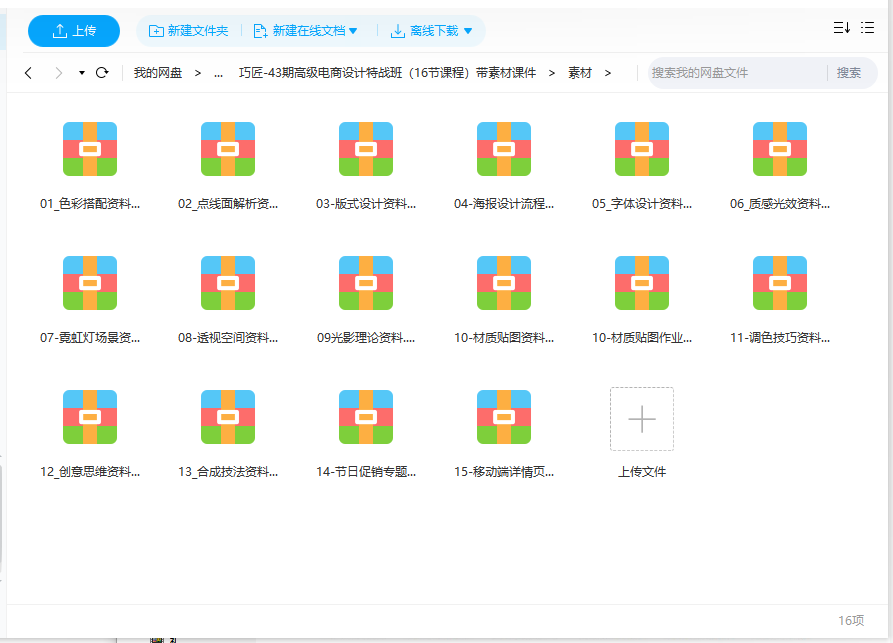Screen dimensions: 893x643
Task: Click the 13_合成技法资料... file name
Action: (x=228, y=471)
